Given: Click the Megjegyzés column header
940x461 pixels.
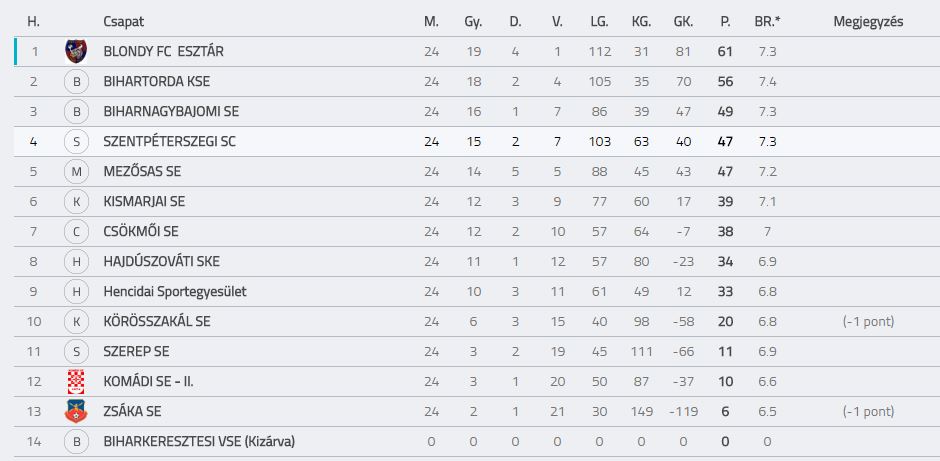Looking at the screenshot, I should (868, 22).
